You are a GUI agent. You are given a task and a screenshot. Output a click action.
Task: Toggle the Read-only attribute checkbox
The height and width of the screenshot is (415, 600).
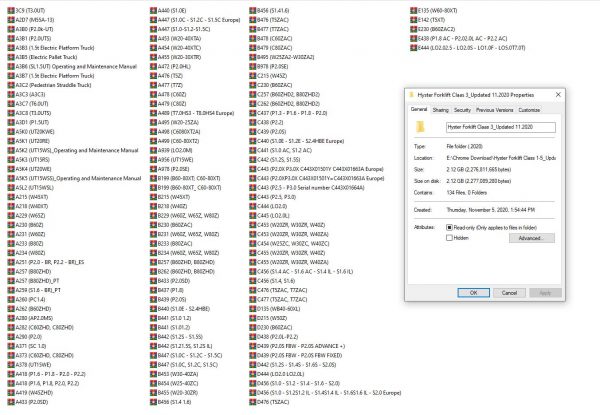point(450,228)
